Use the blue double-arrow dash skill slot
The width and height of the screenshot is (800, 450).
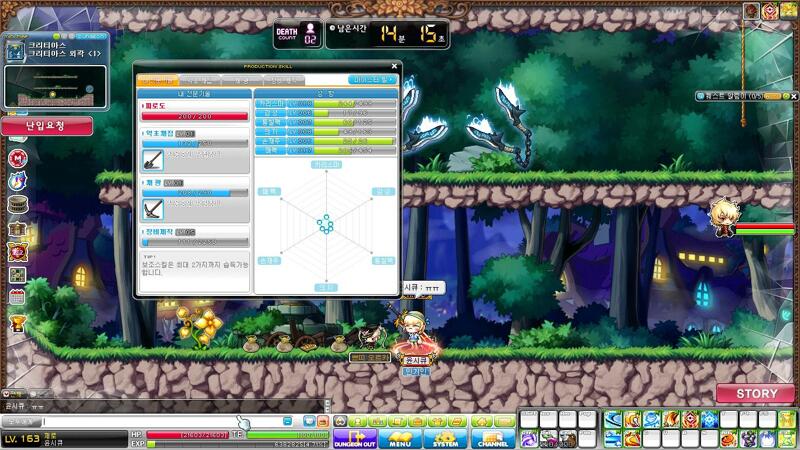click(x=613, y=438)
